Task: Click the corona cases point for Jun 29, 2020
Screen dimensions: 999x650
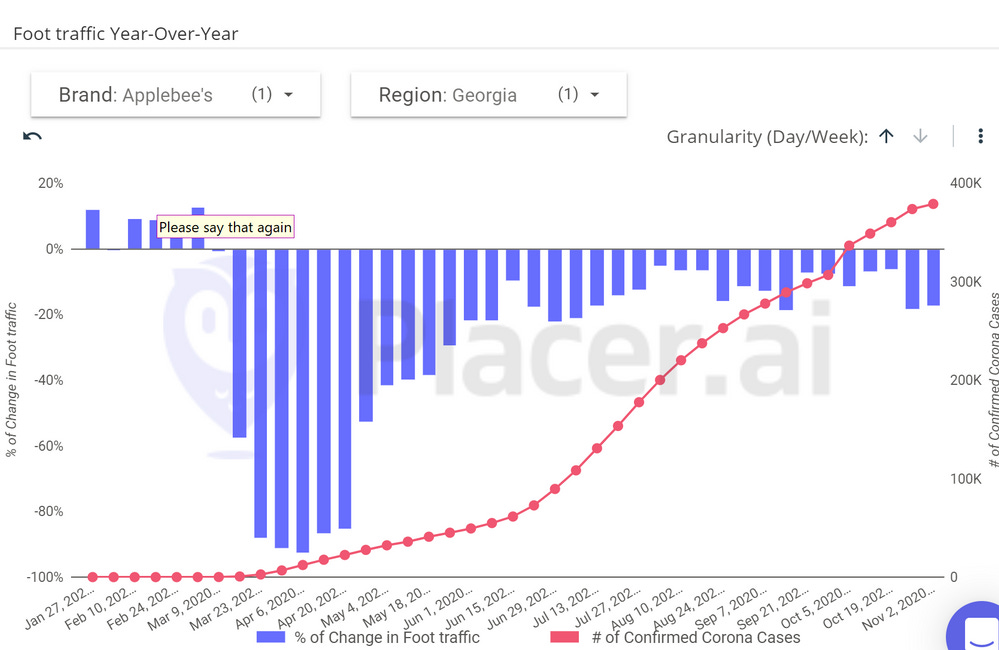Action: [x=555, y=489]
